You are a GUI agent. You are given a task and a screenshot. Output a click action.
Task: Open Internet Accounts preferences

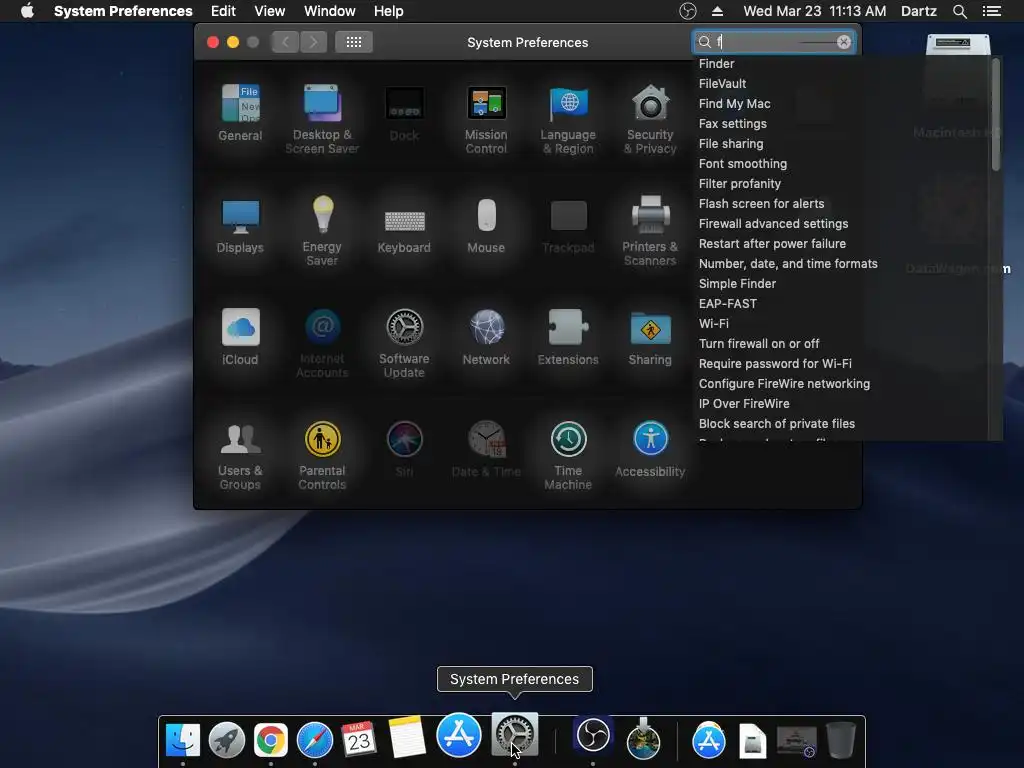[x=322, y=343]
